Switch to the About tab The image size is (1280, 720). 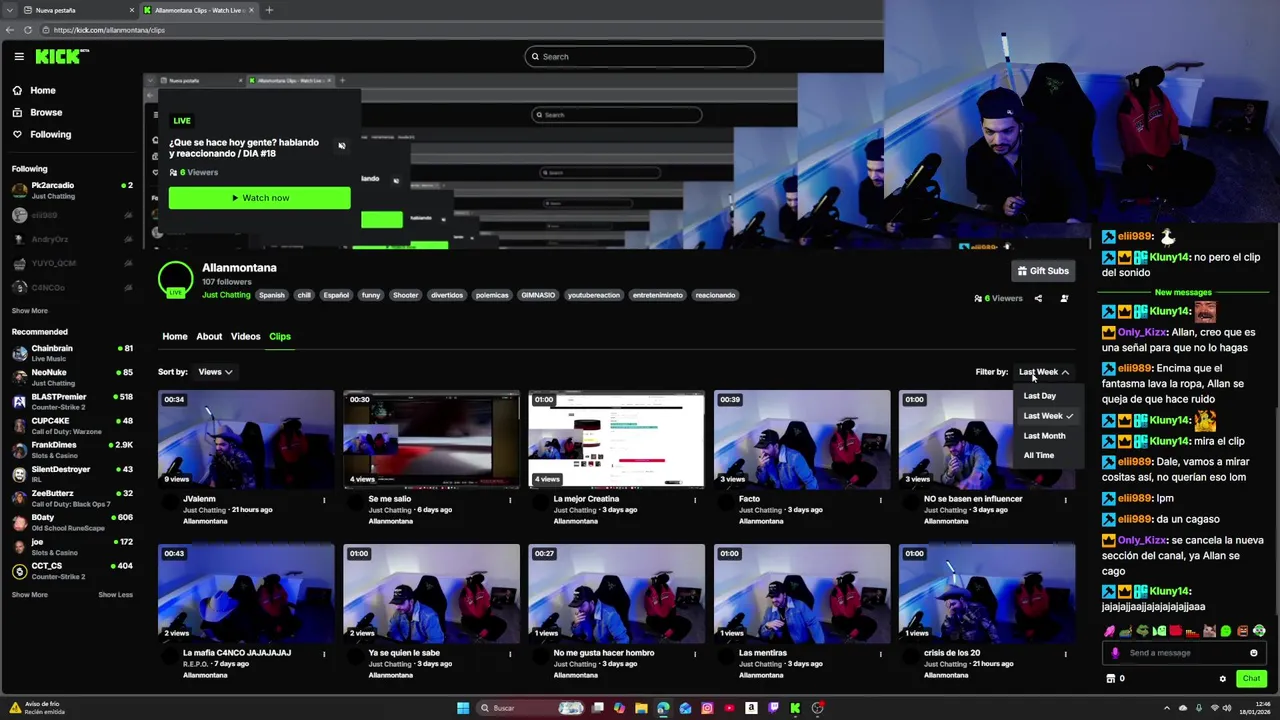tap(209, 337)
